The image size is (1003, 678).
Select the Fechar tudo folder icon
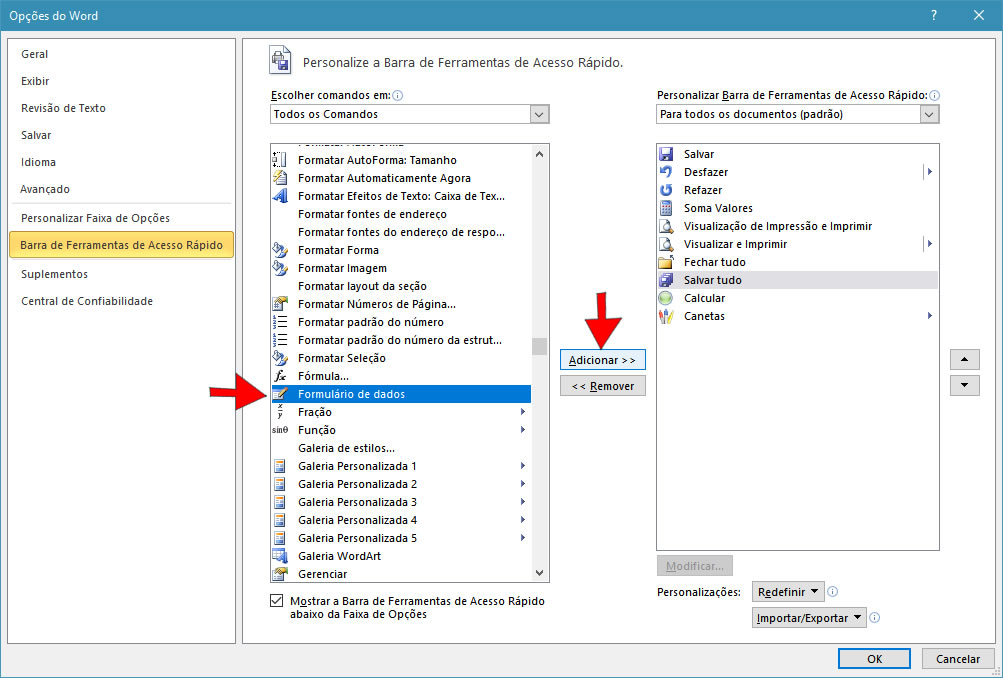[666, 262]
